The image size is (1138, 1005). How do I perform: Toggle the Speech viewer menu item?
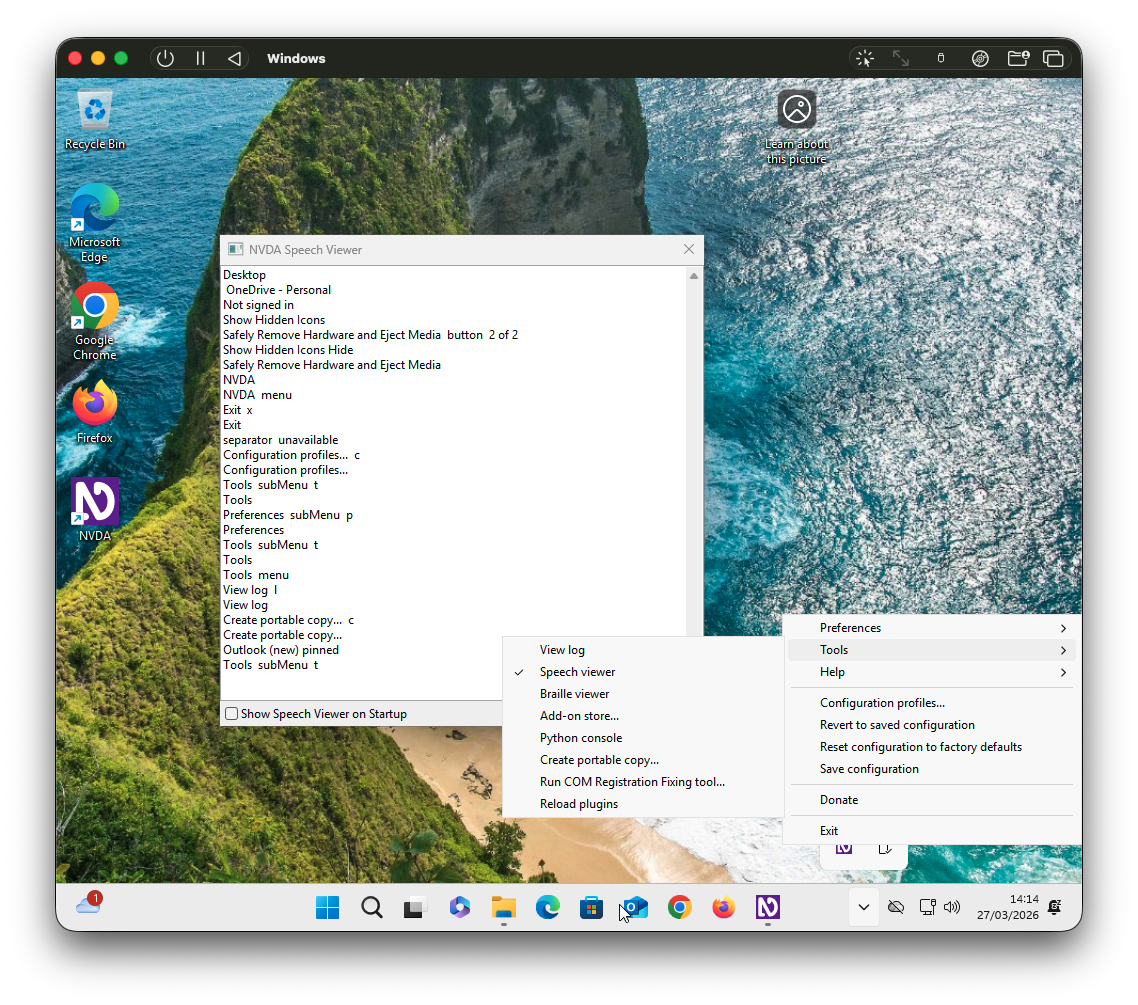pyautogui.click(x=577, y=672)
